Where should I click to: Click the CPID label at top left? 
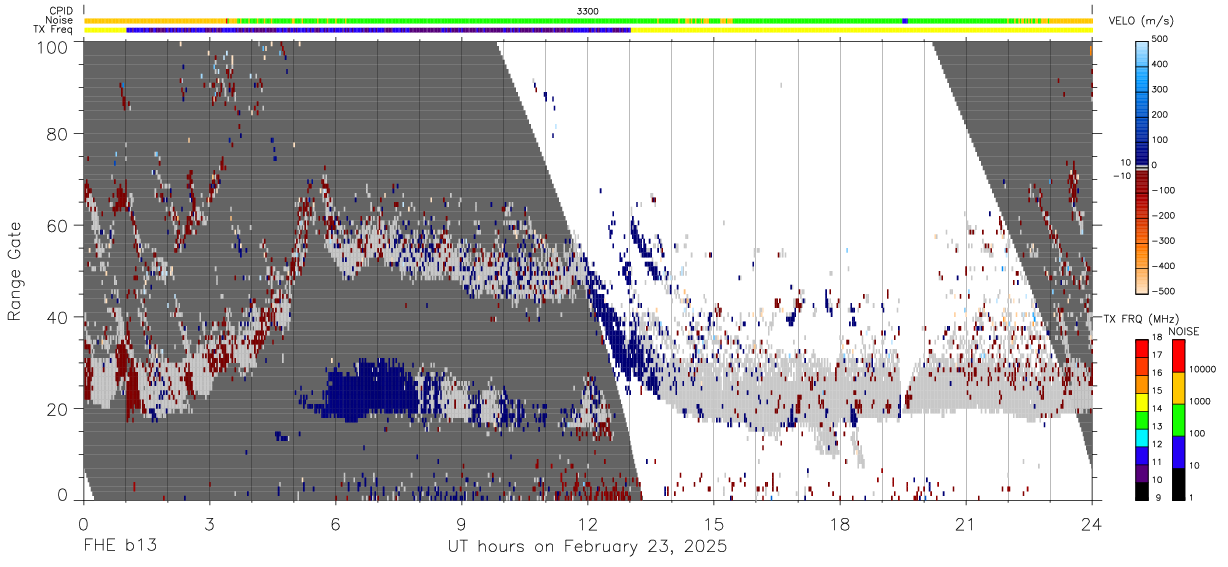[x=61, y=11]
